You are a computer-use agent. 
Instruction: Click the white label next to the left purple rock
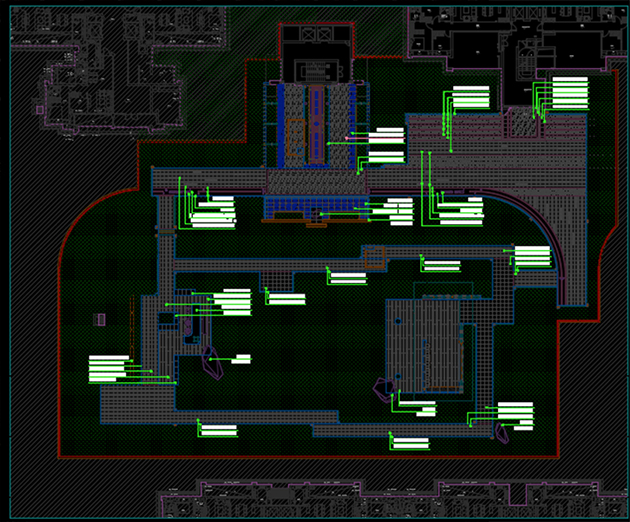(242, 357)
